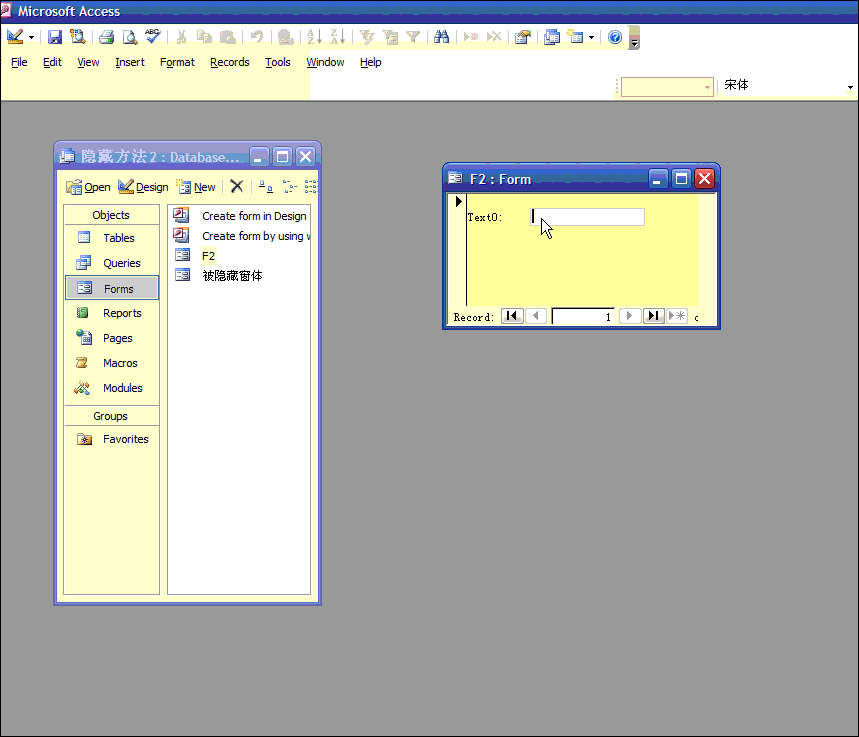Screen dimensions: 859x737
Task: Open Microsoft Access Help question-mark icon
Action: 615,37
